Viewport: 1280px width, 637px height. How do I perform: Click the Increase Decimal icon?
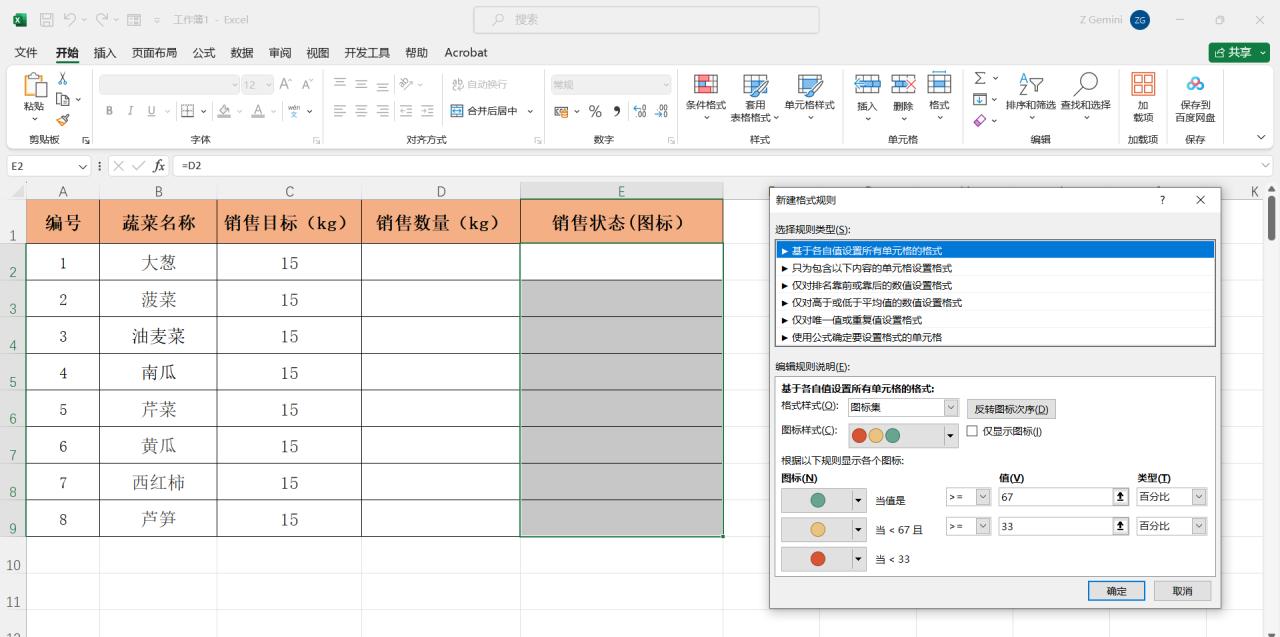(641, 111)
